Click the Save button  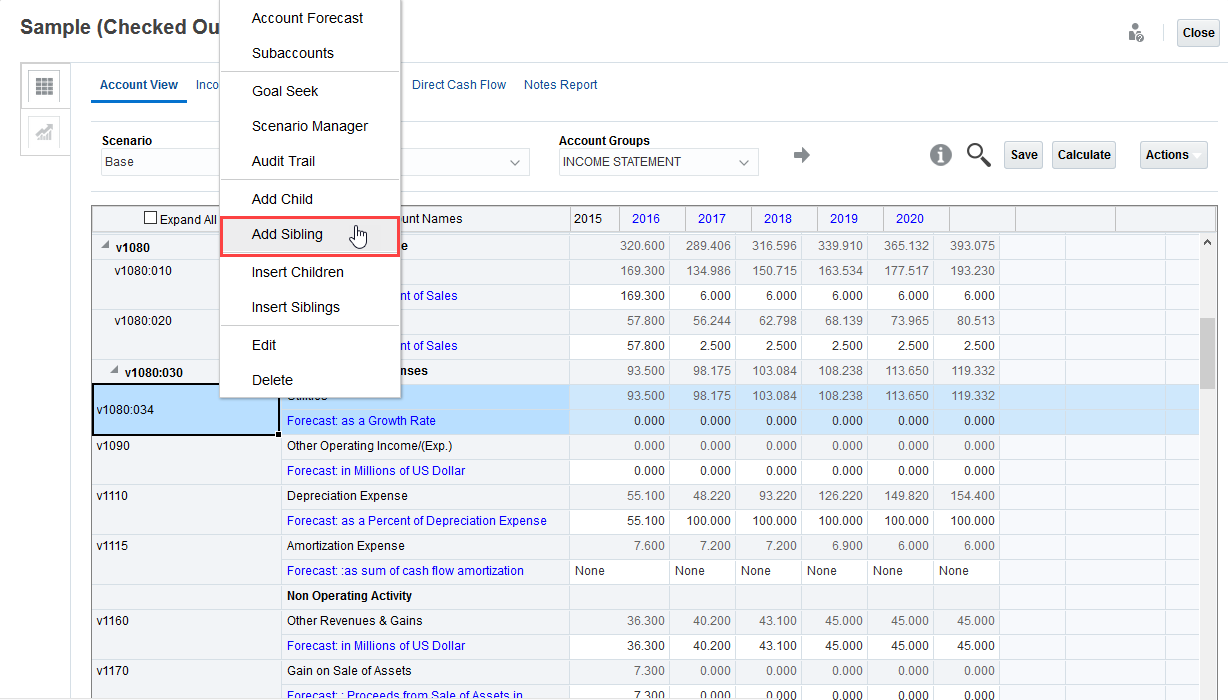click(x=1023, y=155)
